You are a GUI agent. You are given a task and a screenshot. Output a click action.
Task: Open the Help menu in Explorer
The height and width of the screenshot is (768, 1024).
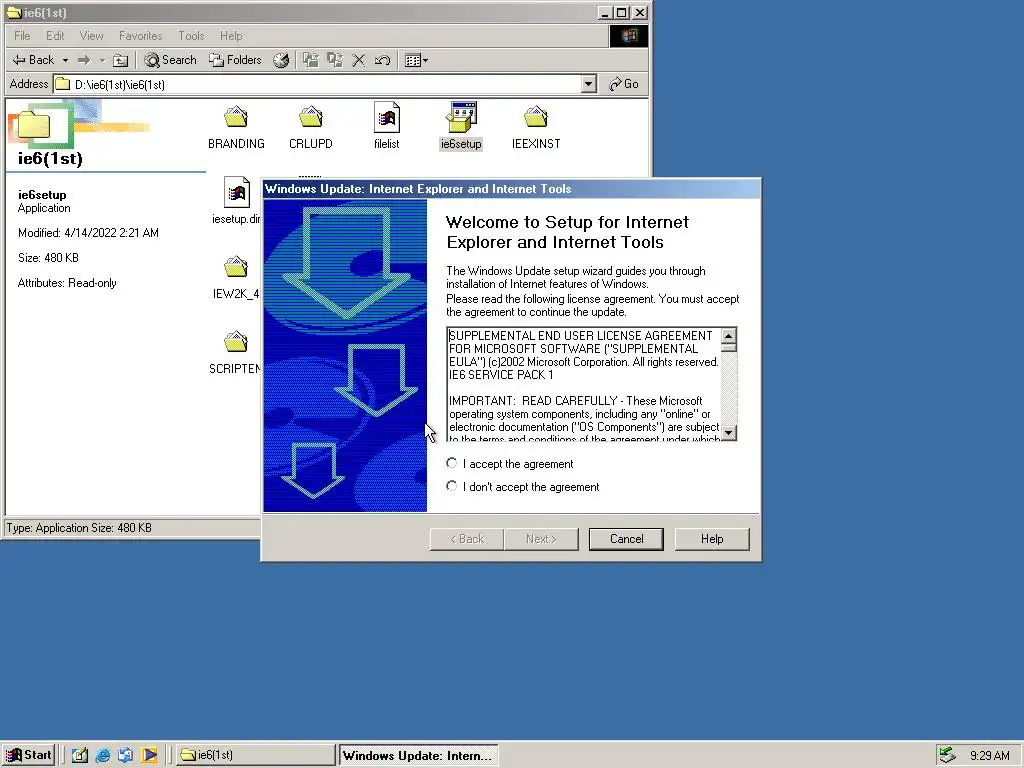point(231,36)
